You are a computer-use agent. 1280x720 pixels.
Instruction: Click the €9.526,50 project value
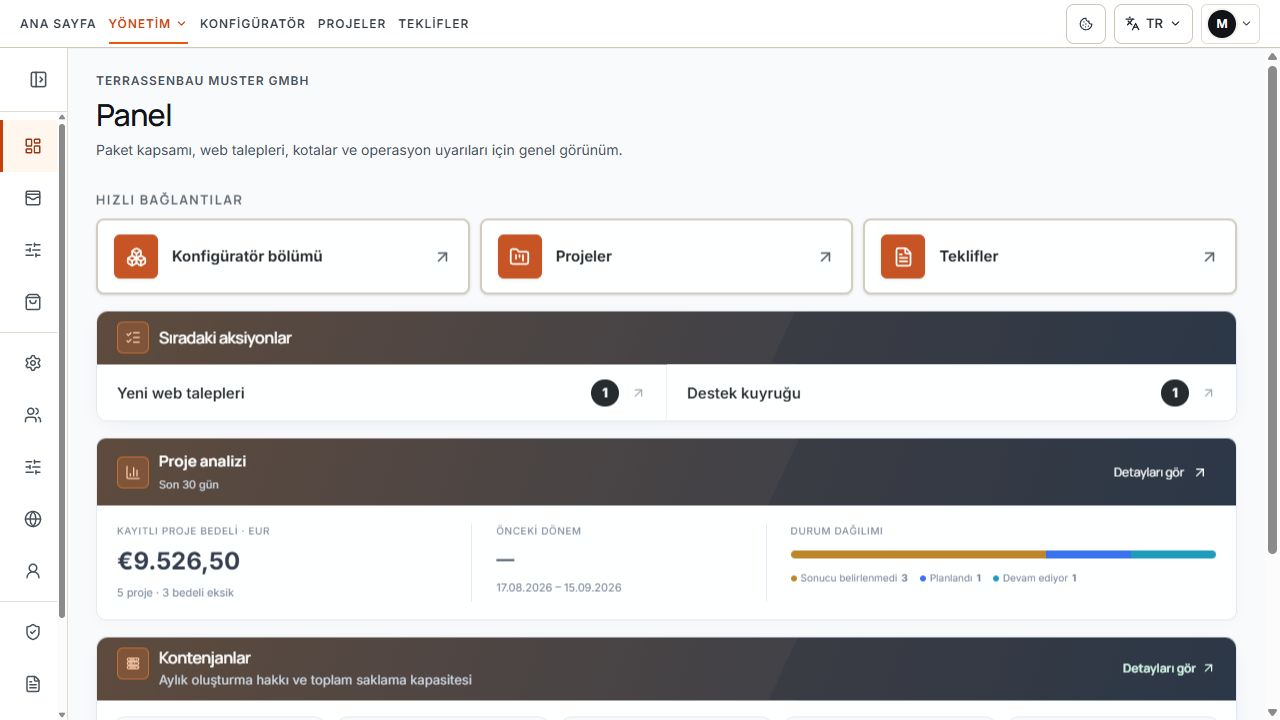click(178, 561)
